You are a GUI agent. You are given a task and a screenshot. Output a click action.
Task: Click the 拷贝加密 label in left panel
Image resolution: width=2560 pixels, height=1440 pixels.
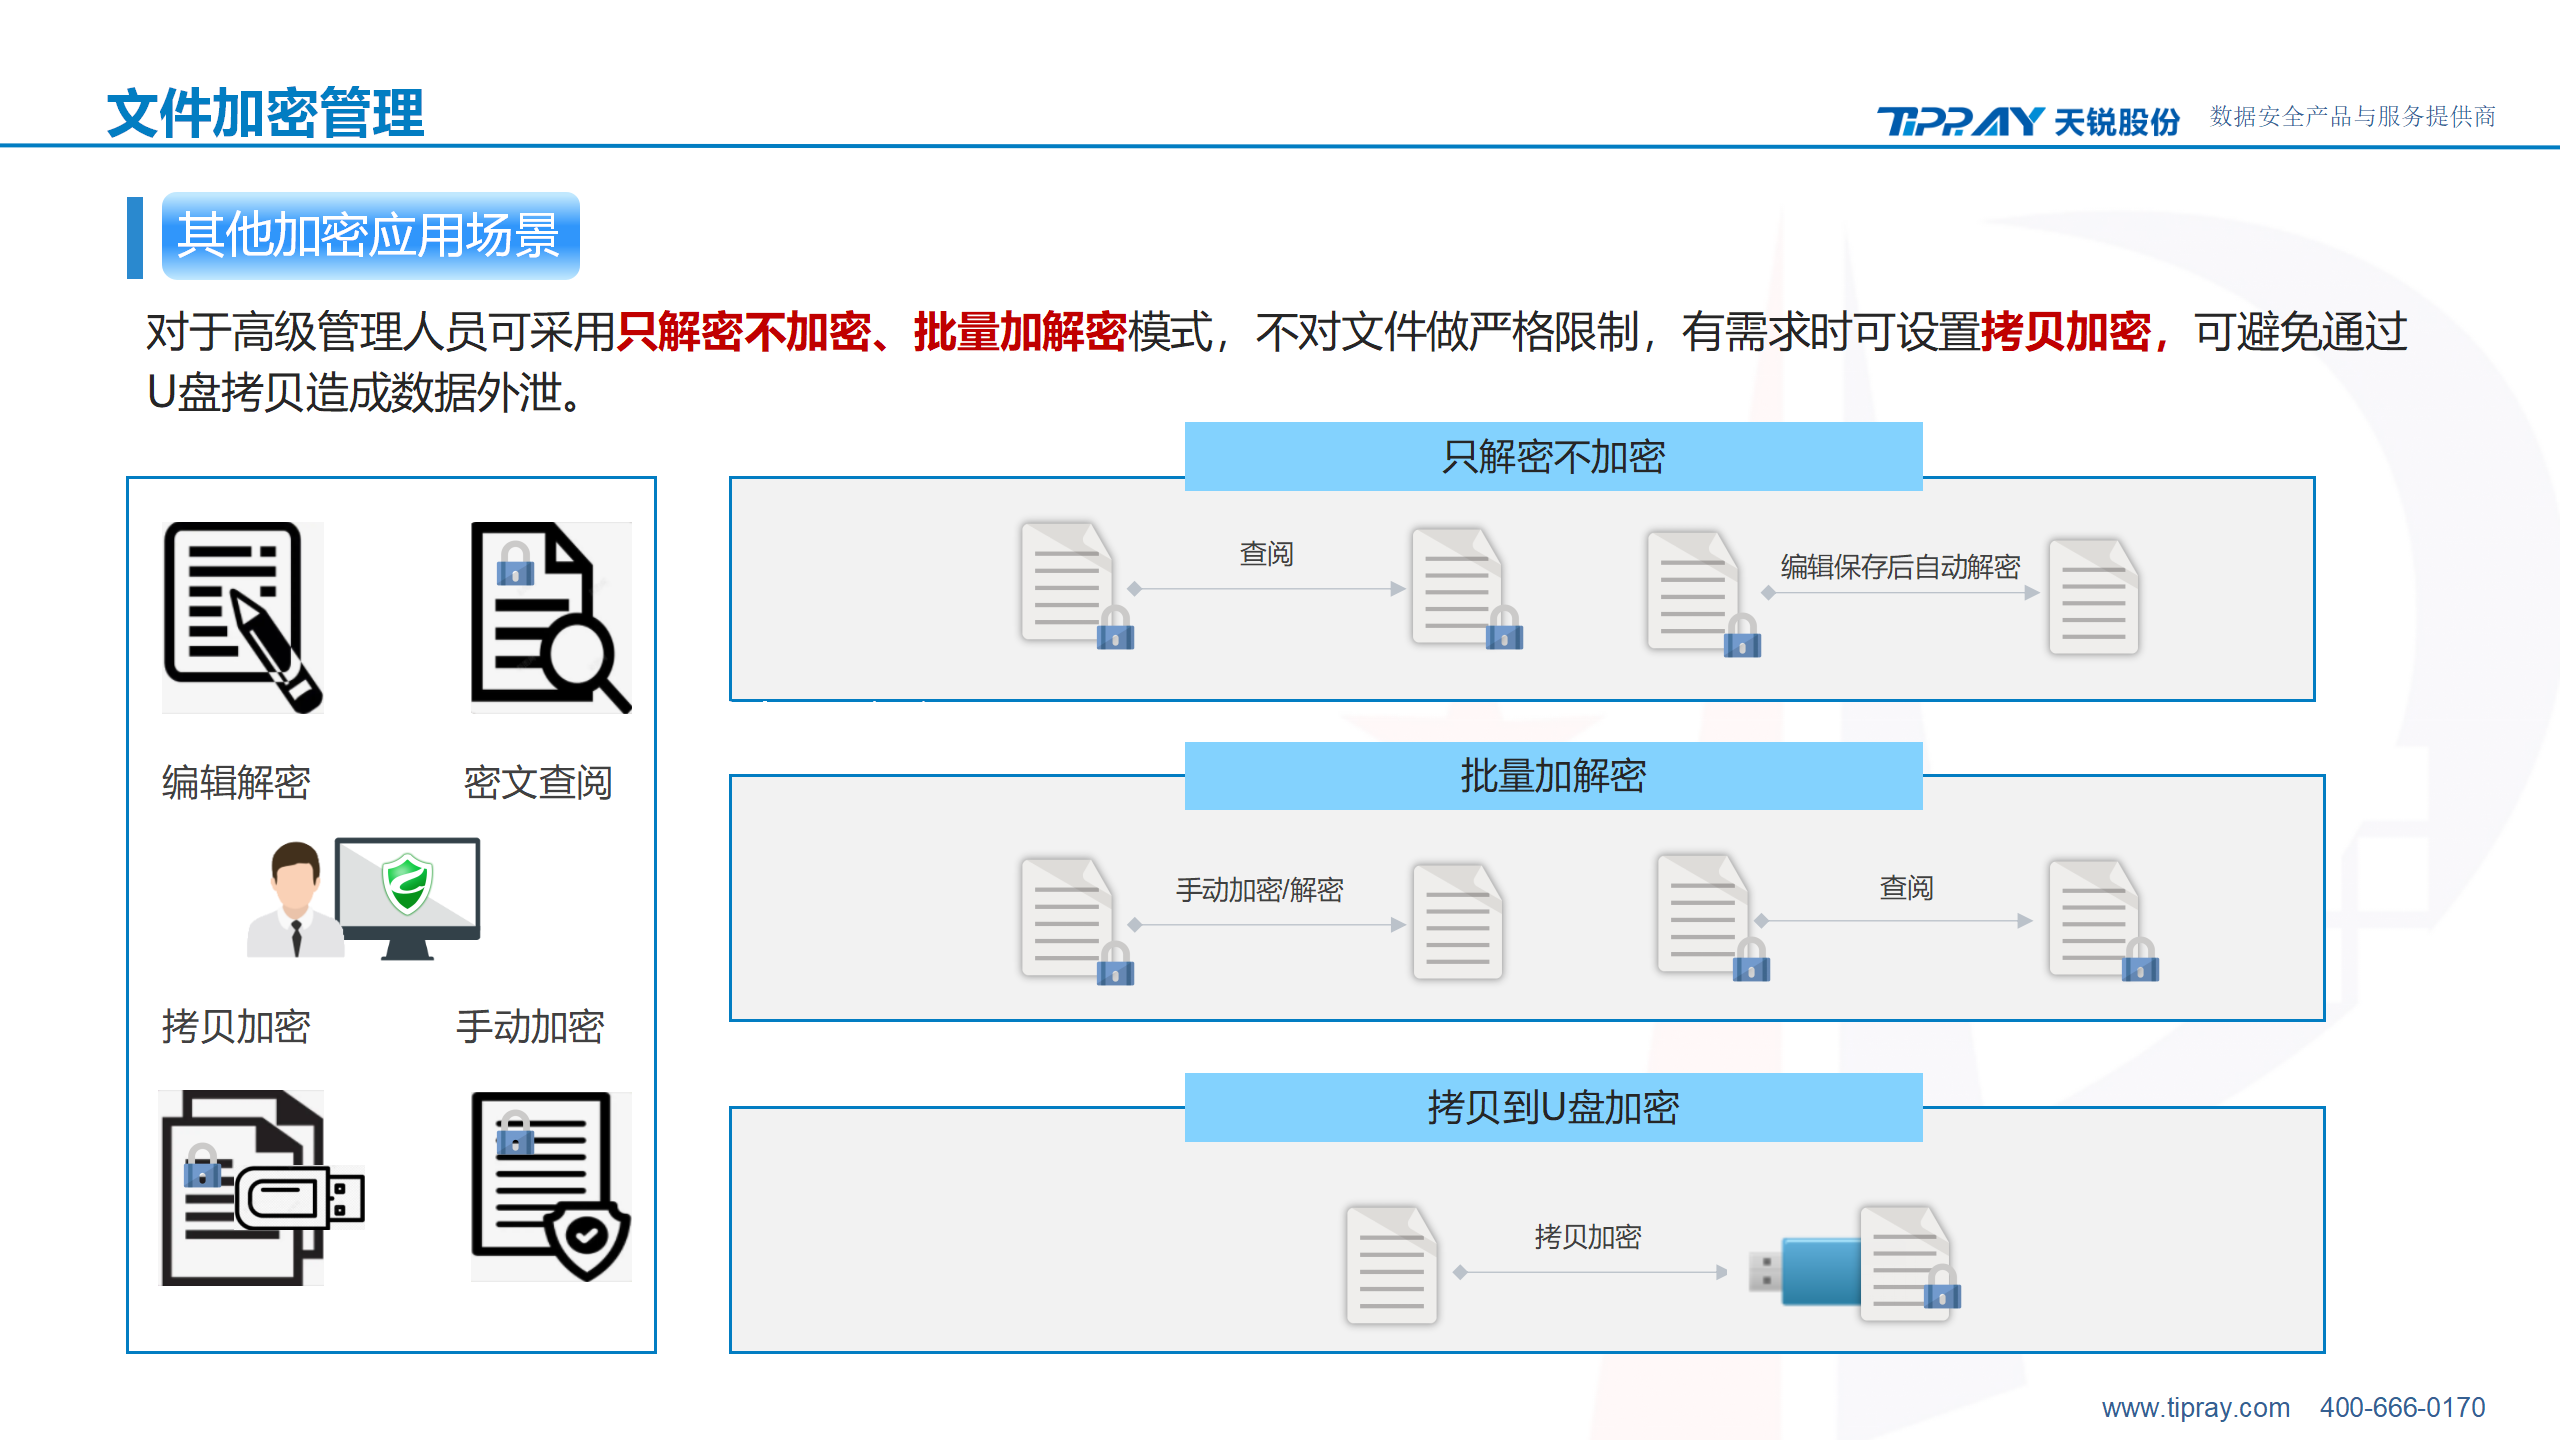pos(236,1026)
